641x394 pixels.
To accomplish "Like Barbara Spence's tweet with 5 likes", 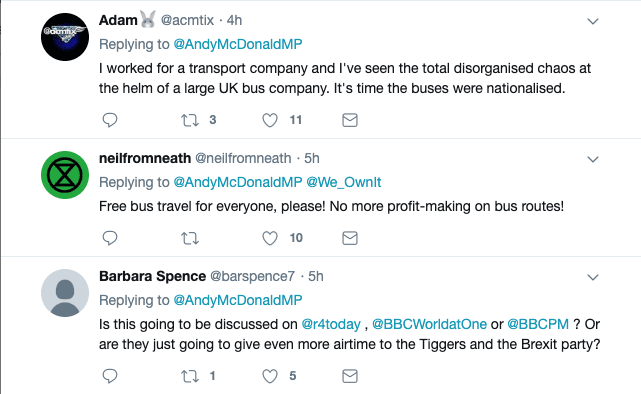I will 270,376.
